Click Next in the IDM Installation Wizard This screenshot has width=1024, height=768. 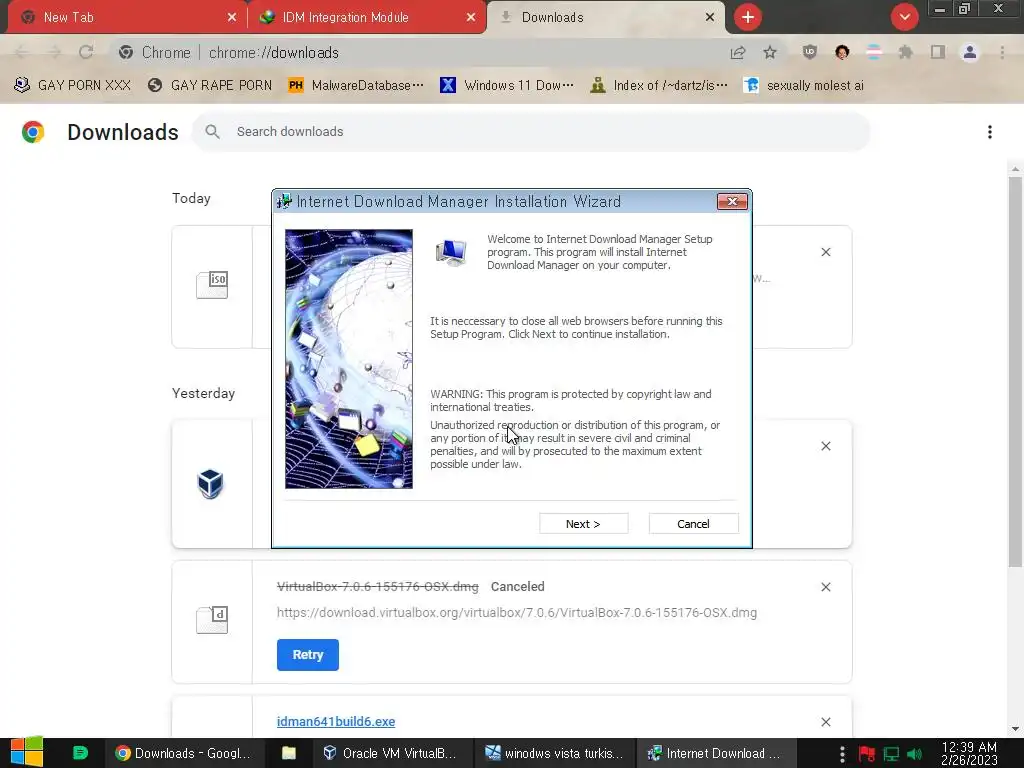click(x=583, y=524)
